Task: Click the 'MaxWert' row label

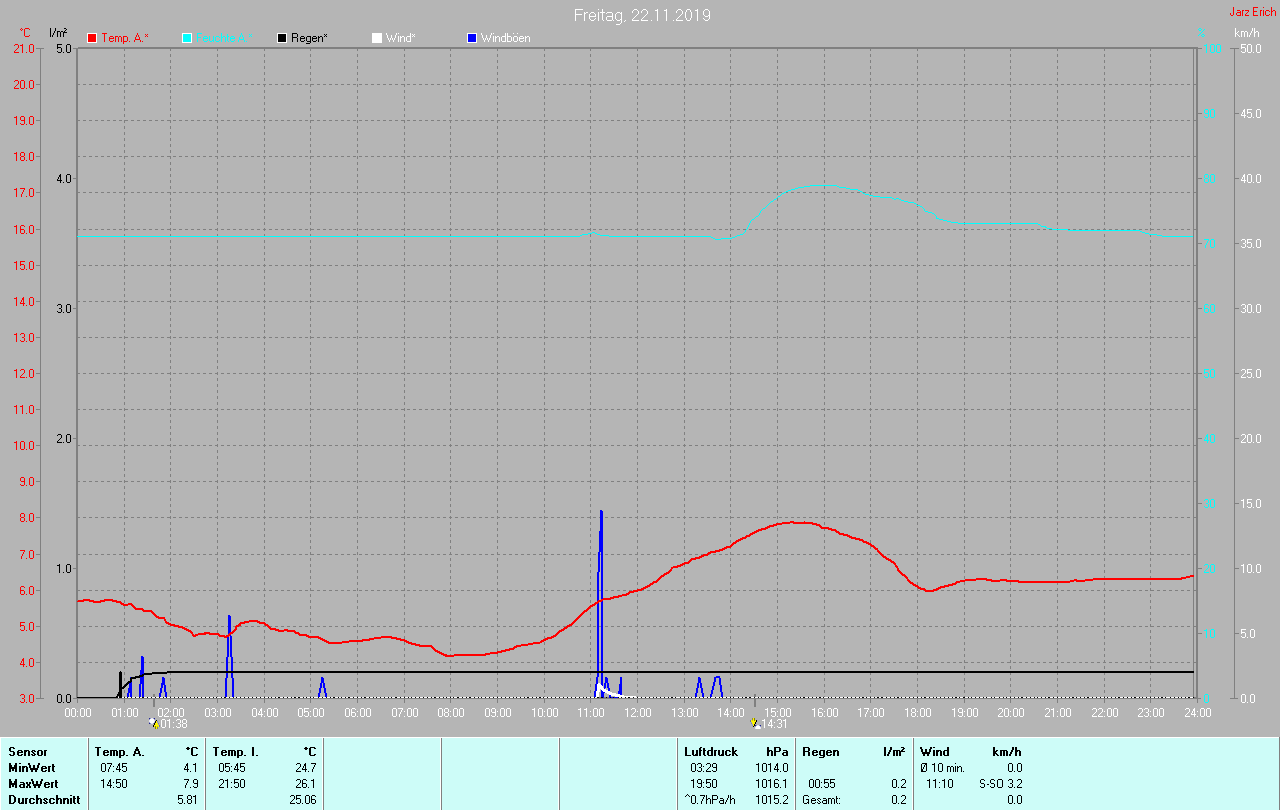Action: tap(33, 784)
